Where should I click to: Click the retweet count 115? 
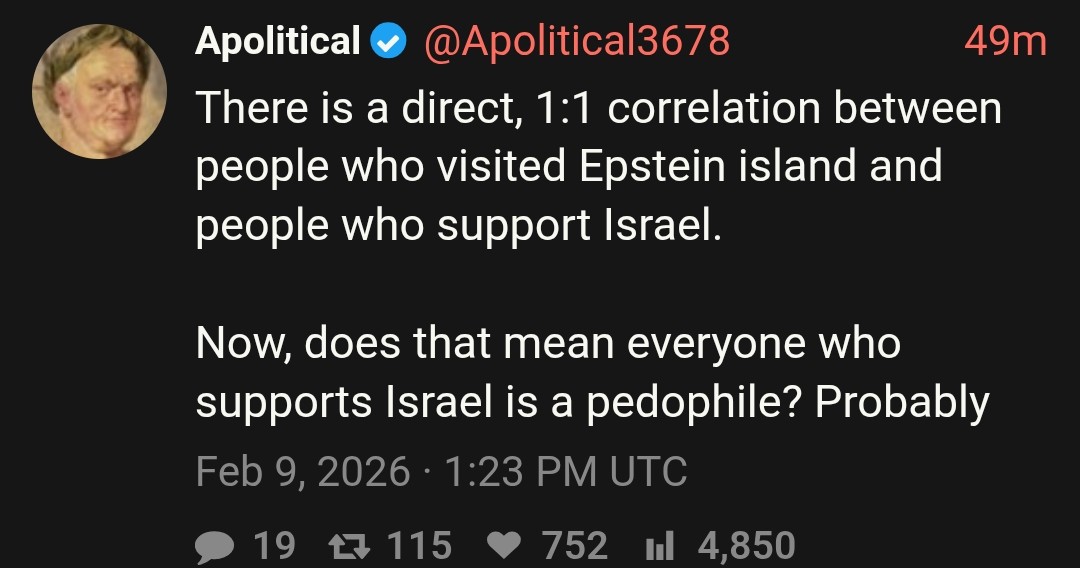point(418,546)
